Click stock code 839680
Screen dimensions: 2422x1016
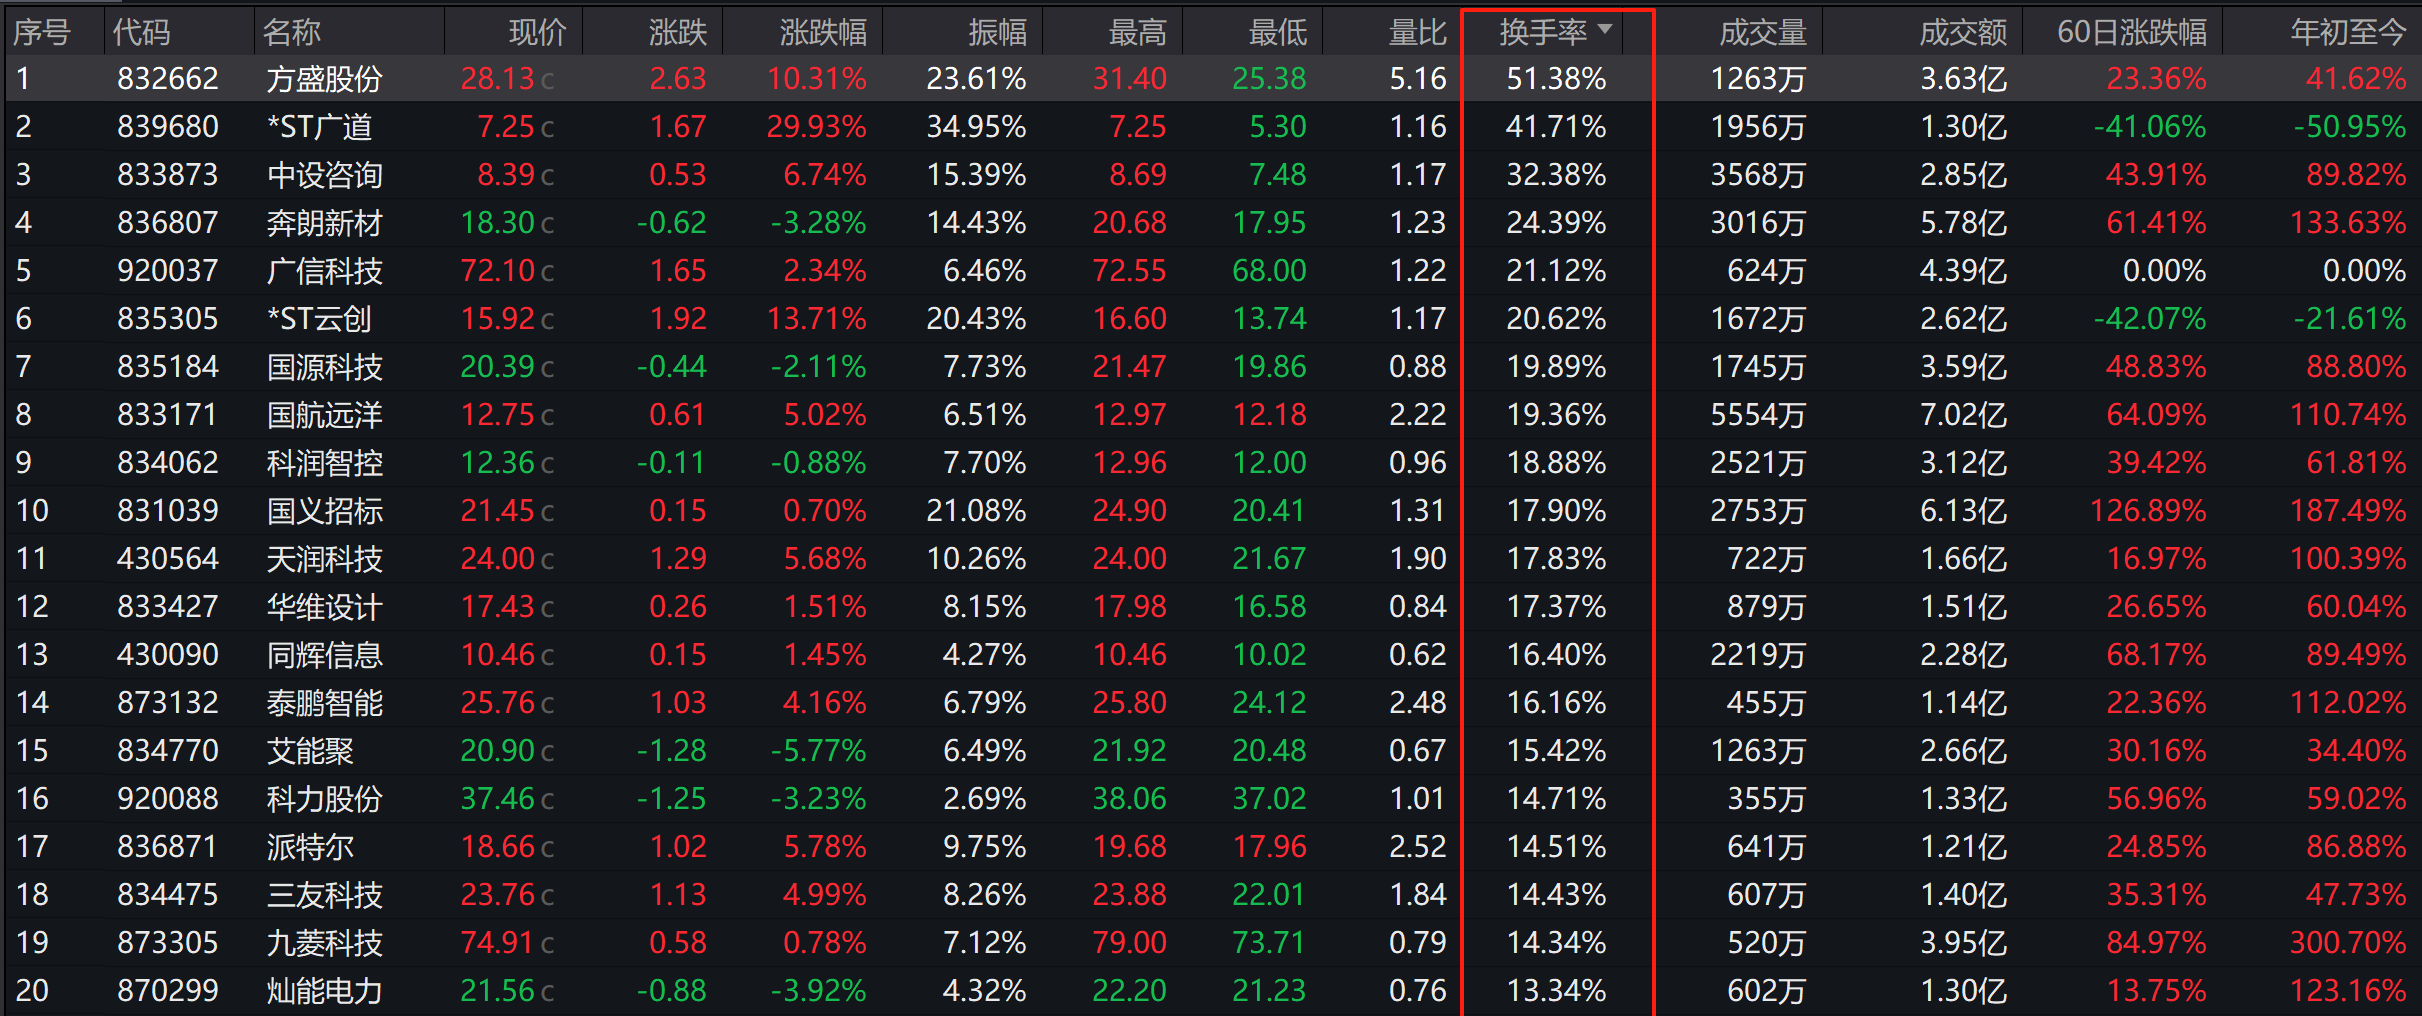(168, 127)
